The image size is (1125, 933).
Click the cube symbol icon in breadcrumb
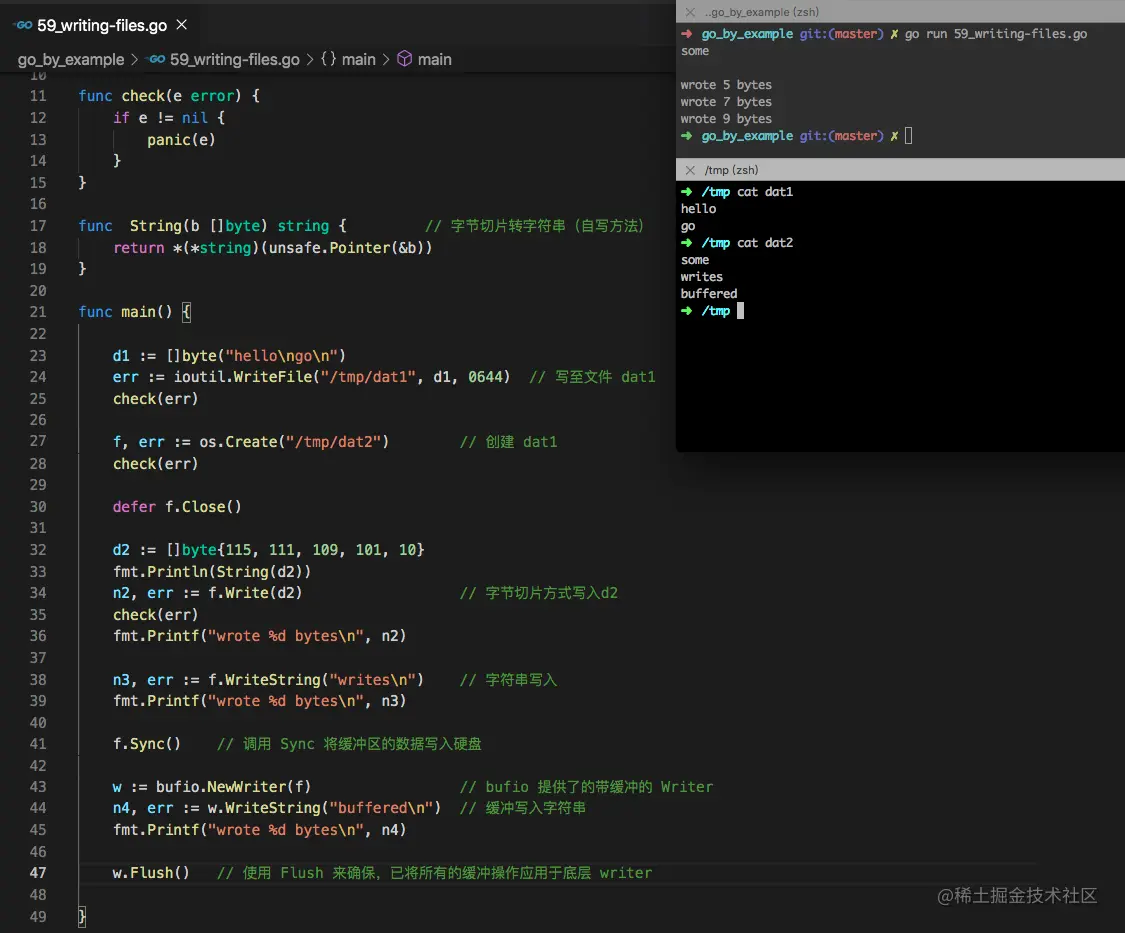click(x=405, y=59)
